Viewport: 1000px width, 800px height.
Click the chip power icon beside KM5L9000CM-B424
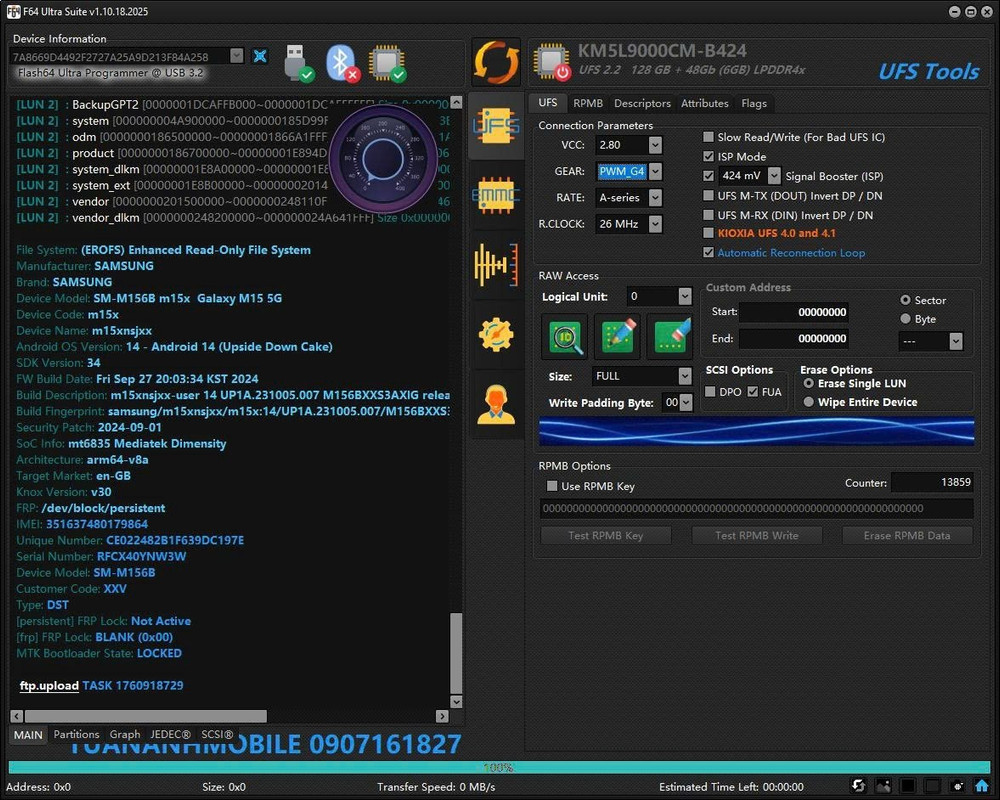552,62
